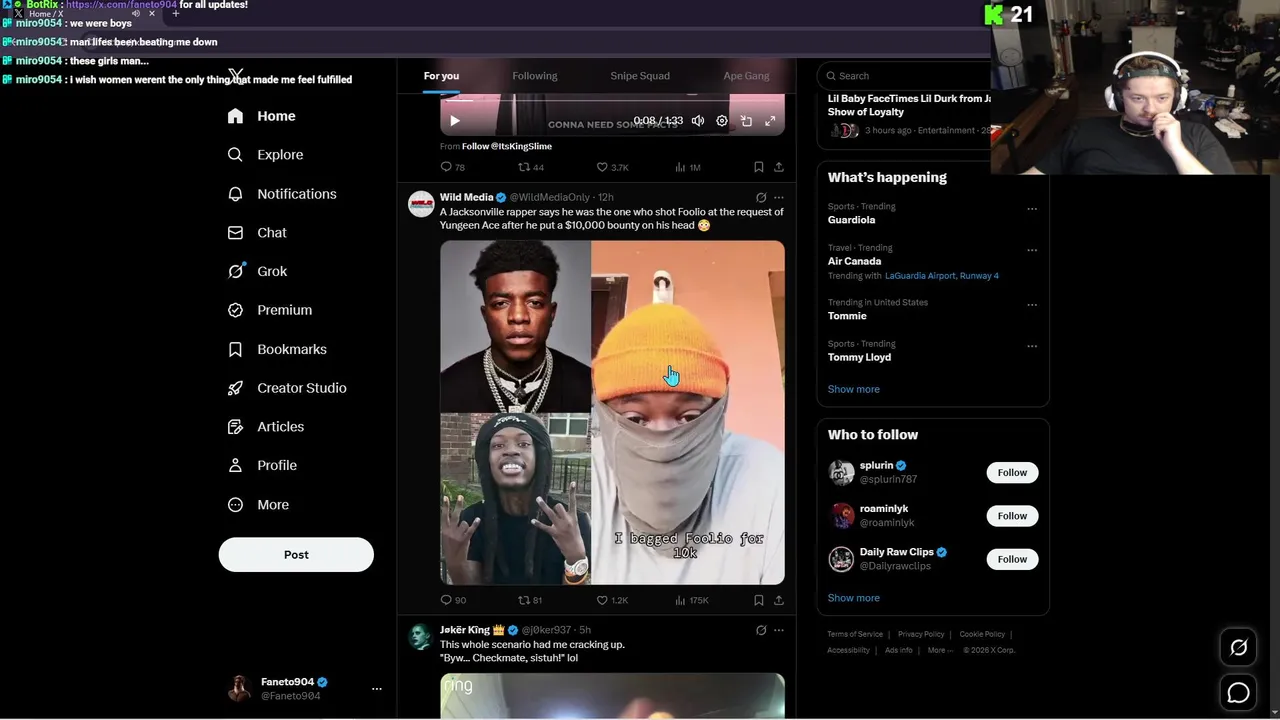This screenshot has width=1280, height=720.
Task: Click the Premium badge icon
Action: (235, 310)
